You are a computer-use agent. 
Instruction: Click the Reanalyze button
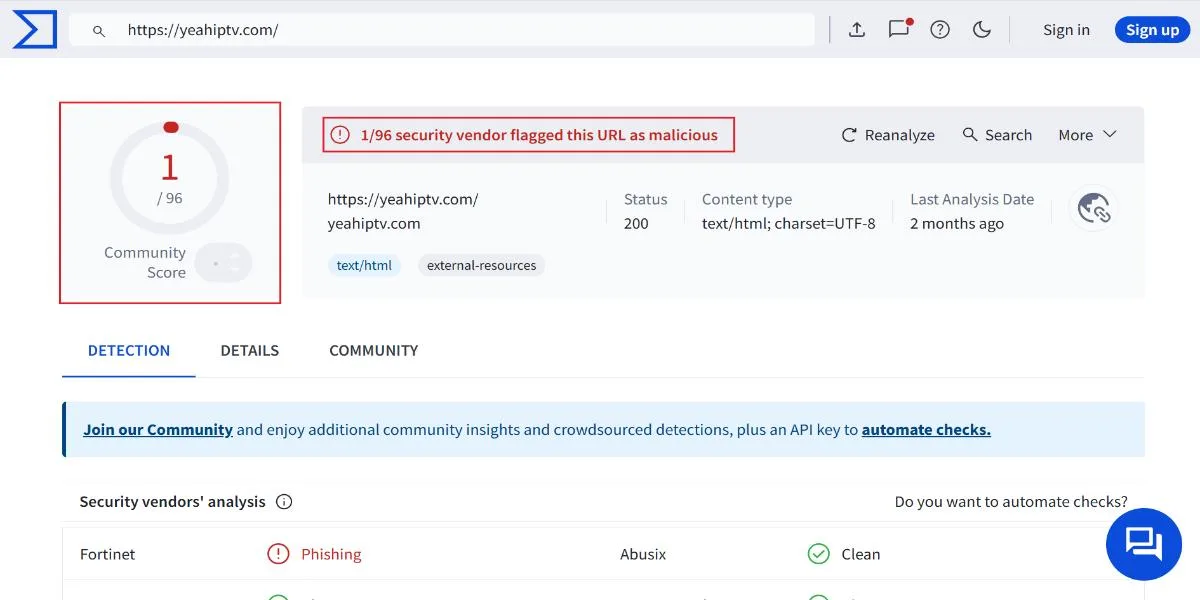coord(888,135)
